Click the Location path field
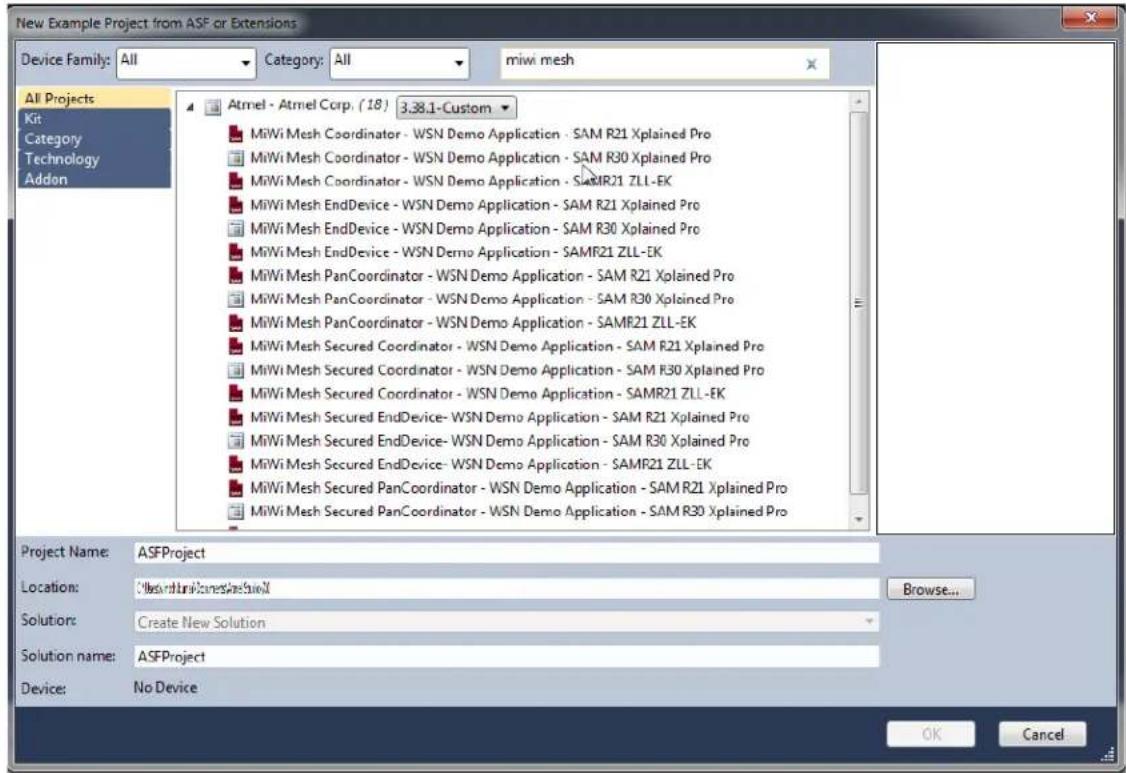 [506, 588]
